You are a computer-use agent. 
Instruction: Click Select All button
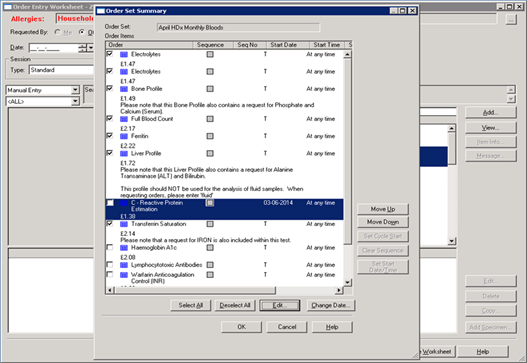tap(191, 305)
